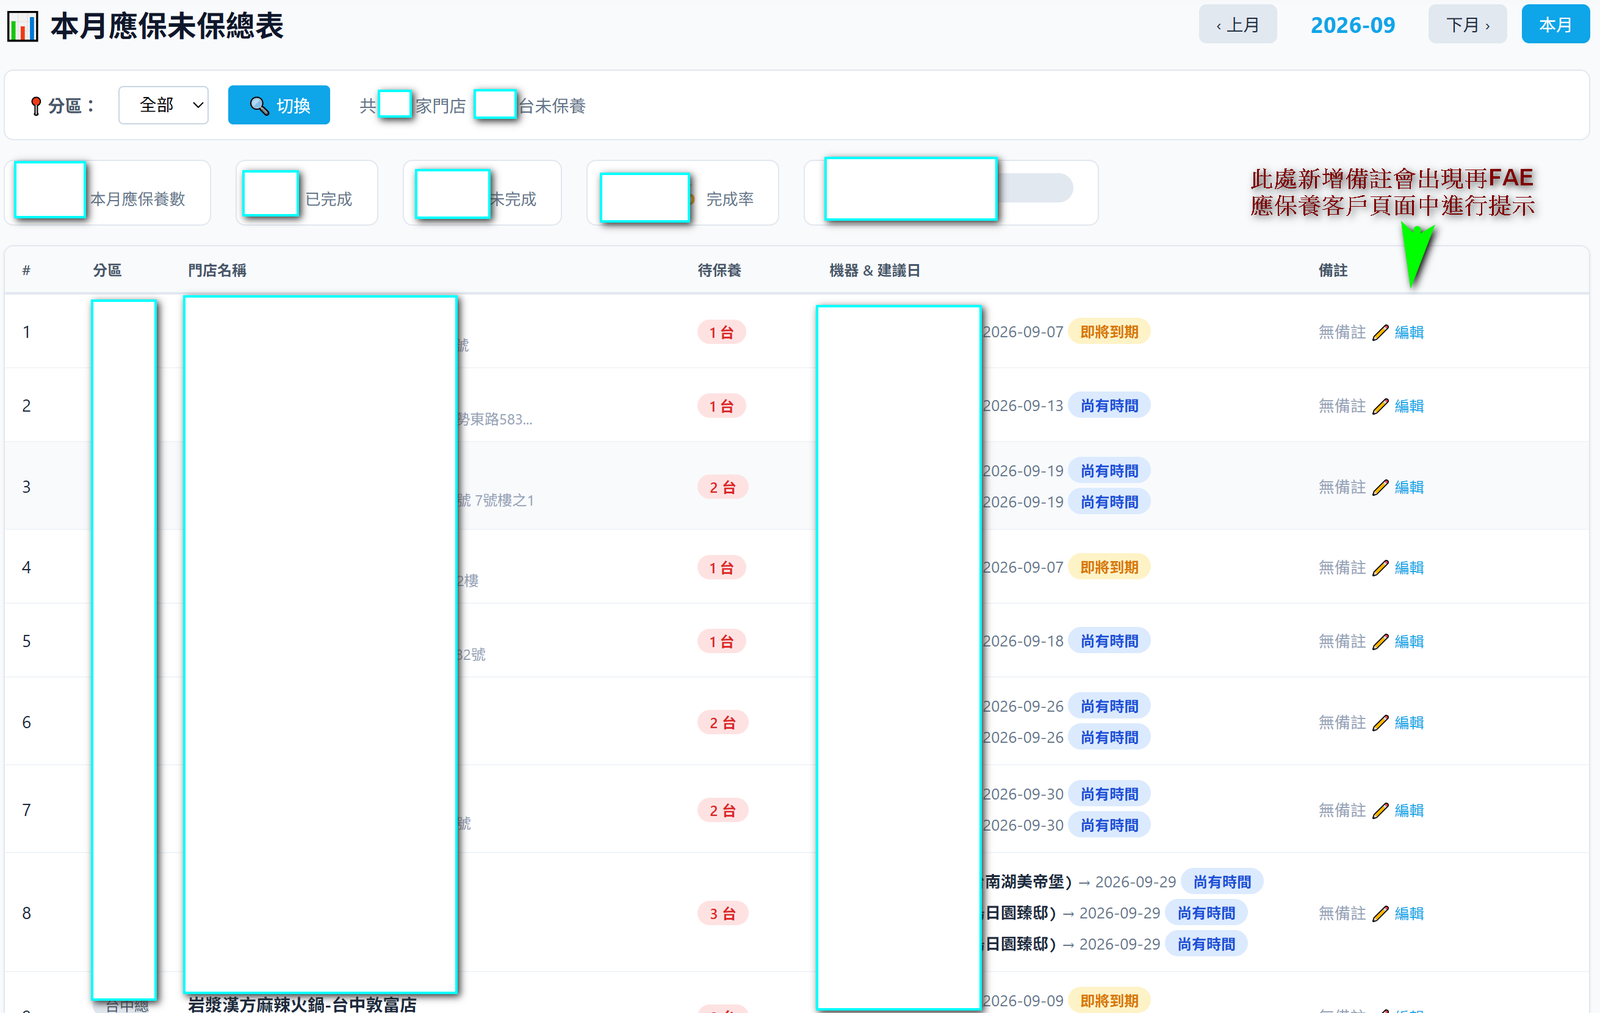1600x1013 pixels.
Task: Click the 待保養 column header
Action: (x=719, y=270)
